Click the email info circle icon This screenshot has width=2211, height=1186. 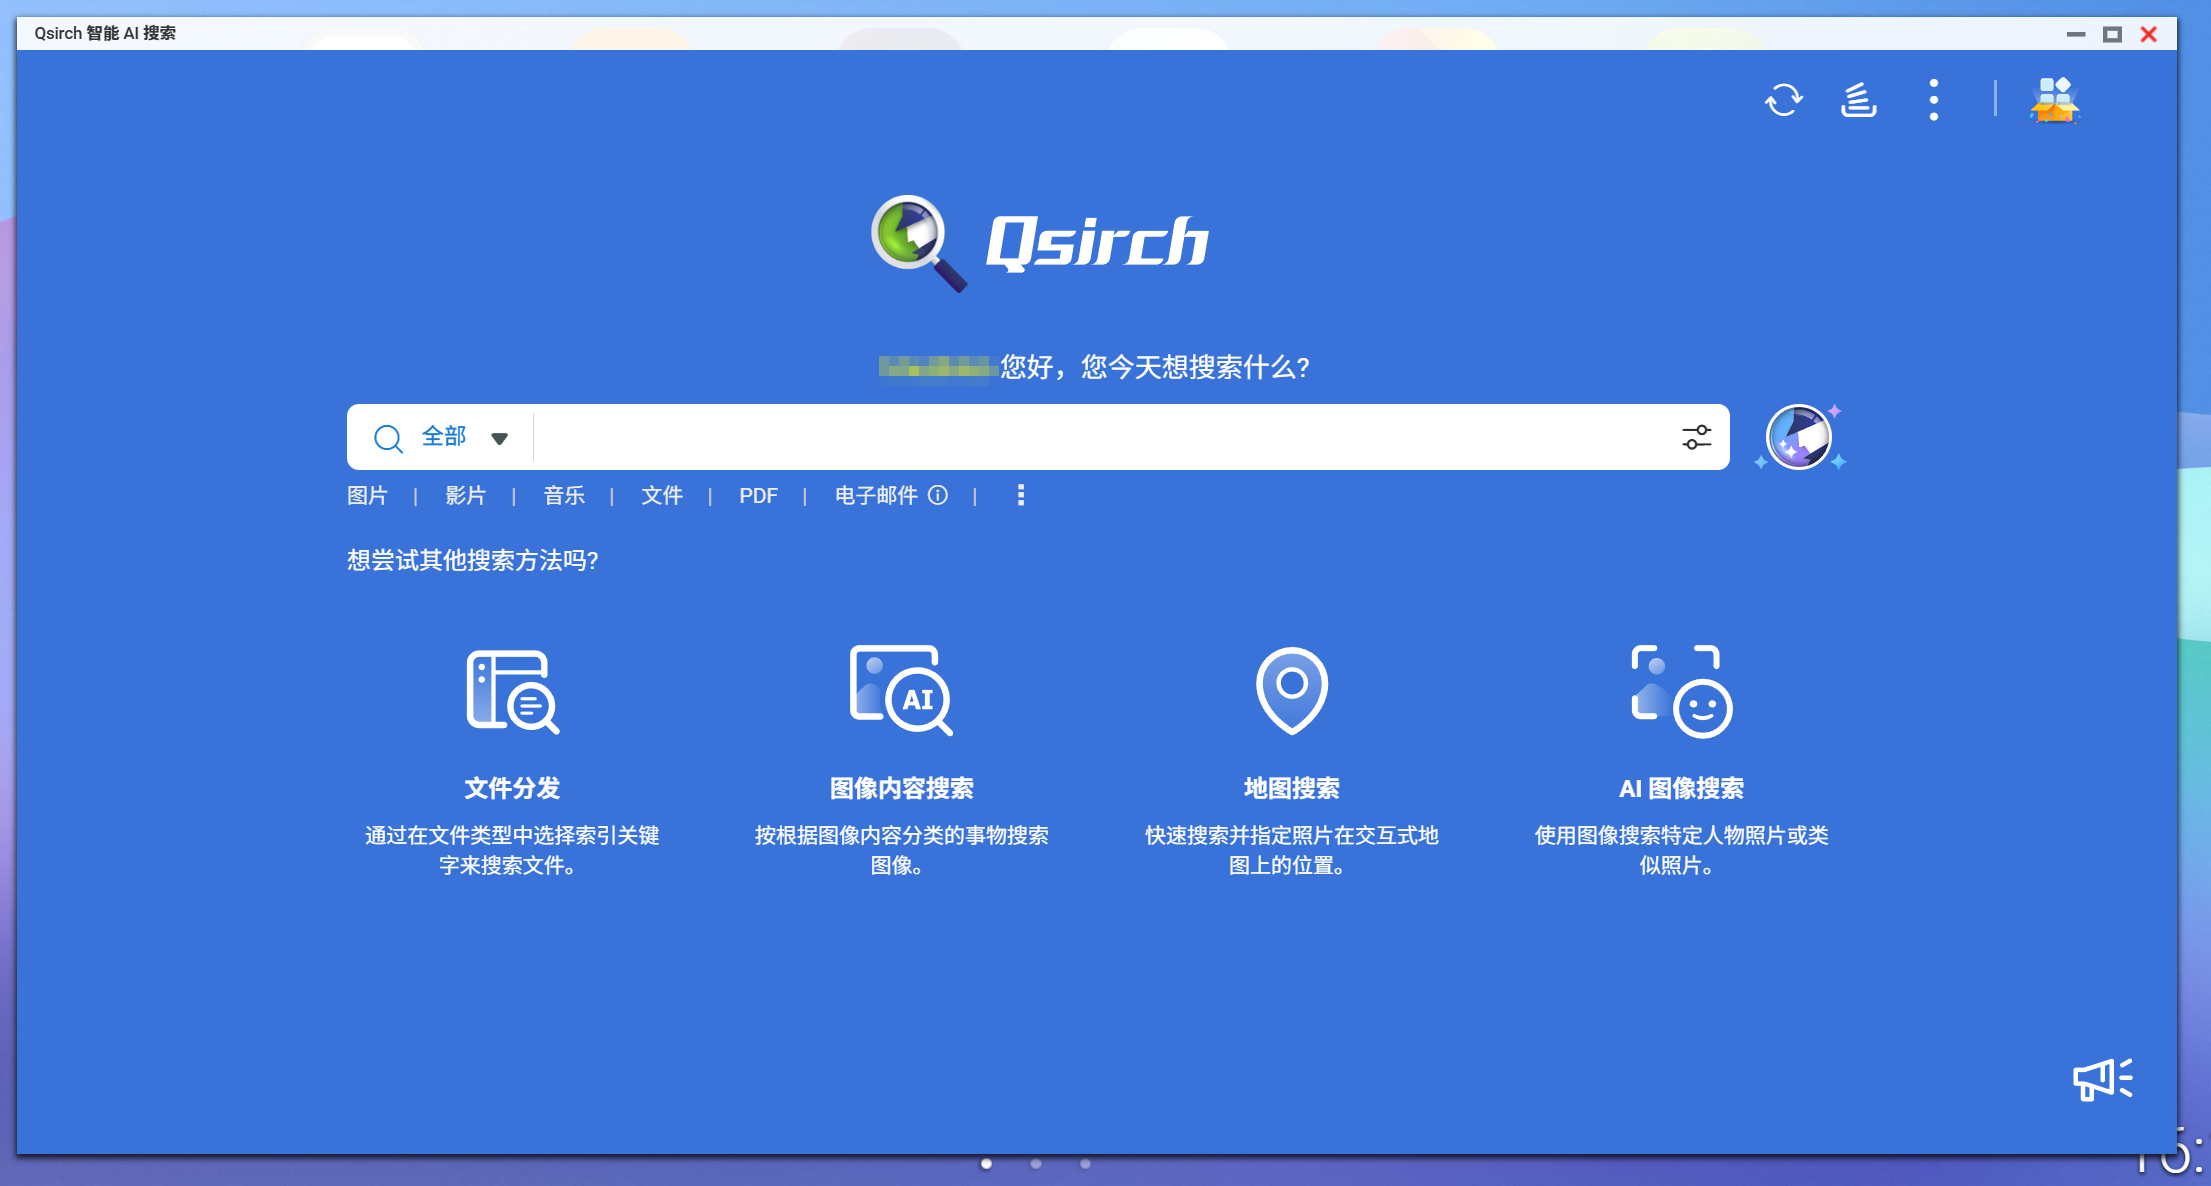pyautogui.click(x=938, y=495)
